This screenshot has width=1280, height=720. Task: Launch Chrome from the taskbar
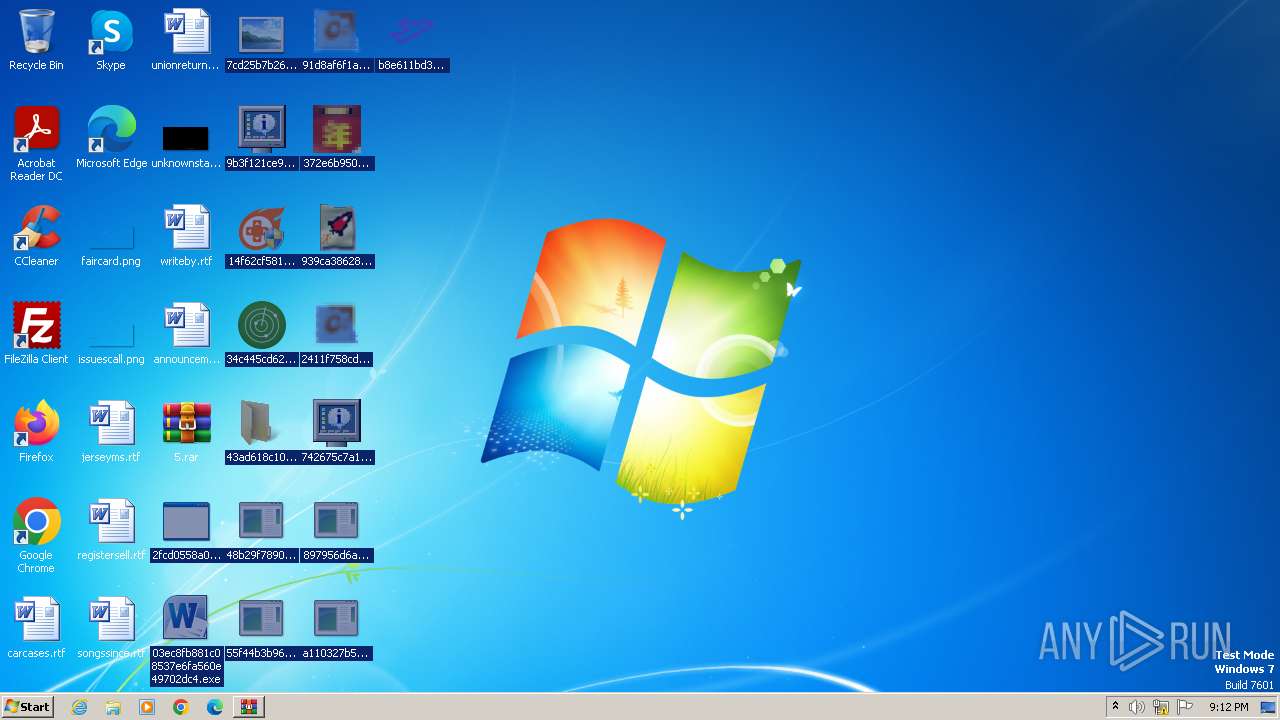pyautogui.click(x=181, y=707)
